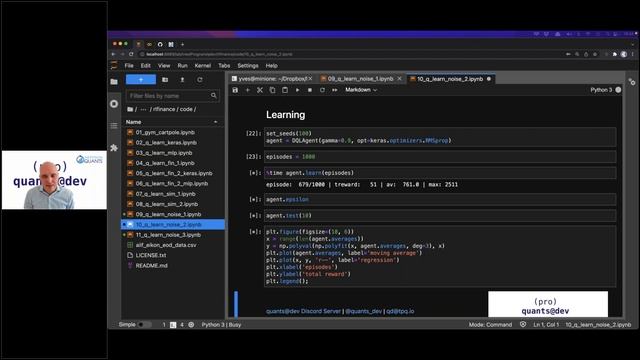Open 06_q_learn_fin_2_mlp.ipynb in file list
Viewport: 640px width, 360px height.
click(172, 184)
